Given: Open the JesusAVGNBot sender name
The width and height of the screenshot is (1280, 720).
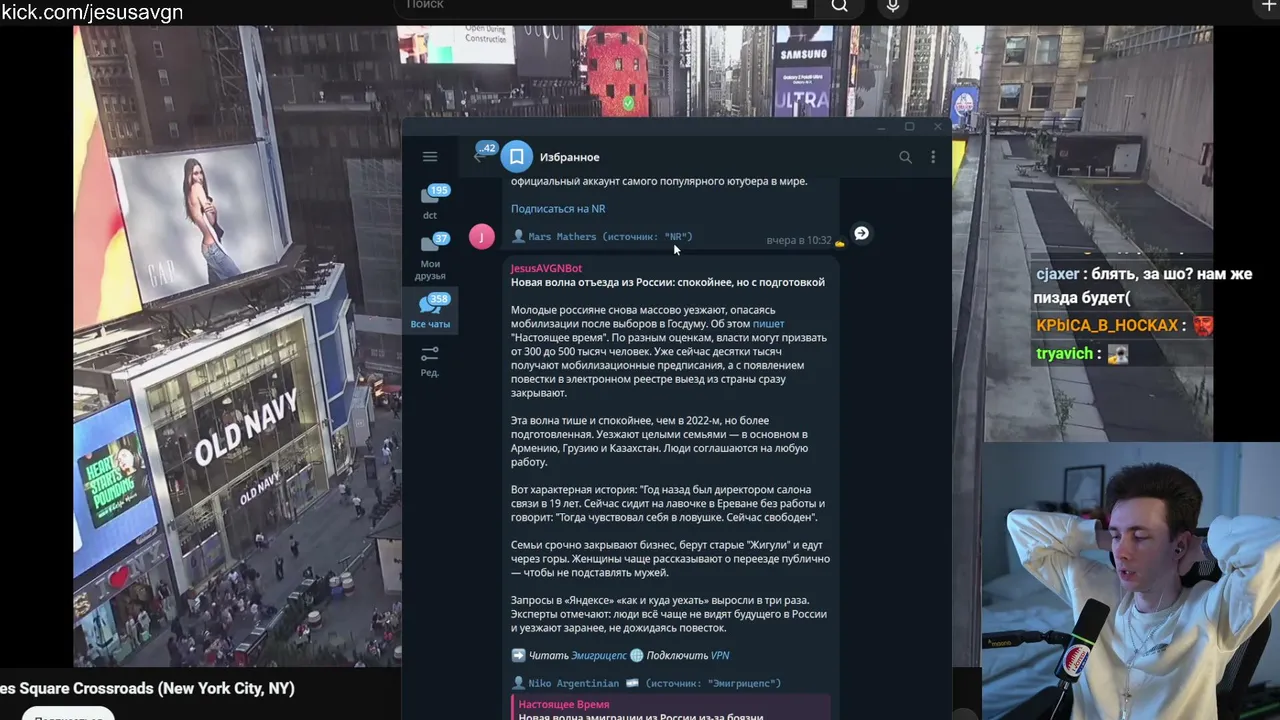Looking at the screenshot, I should [546, 268].
